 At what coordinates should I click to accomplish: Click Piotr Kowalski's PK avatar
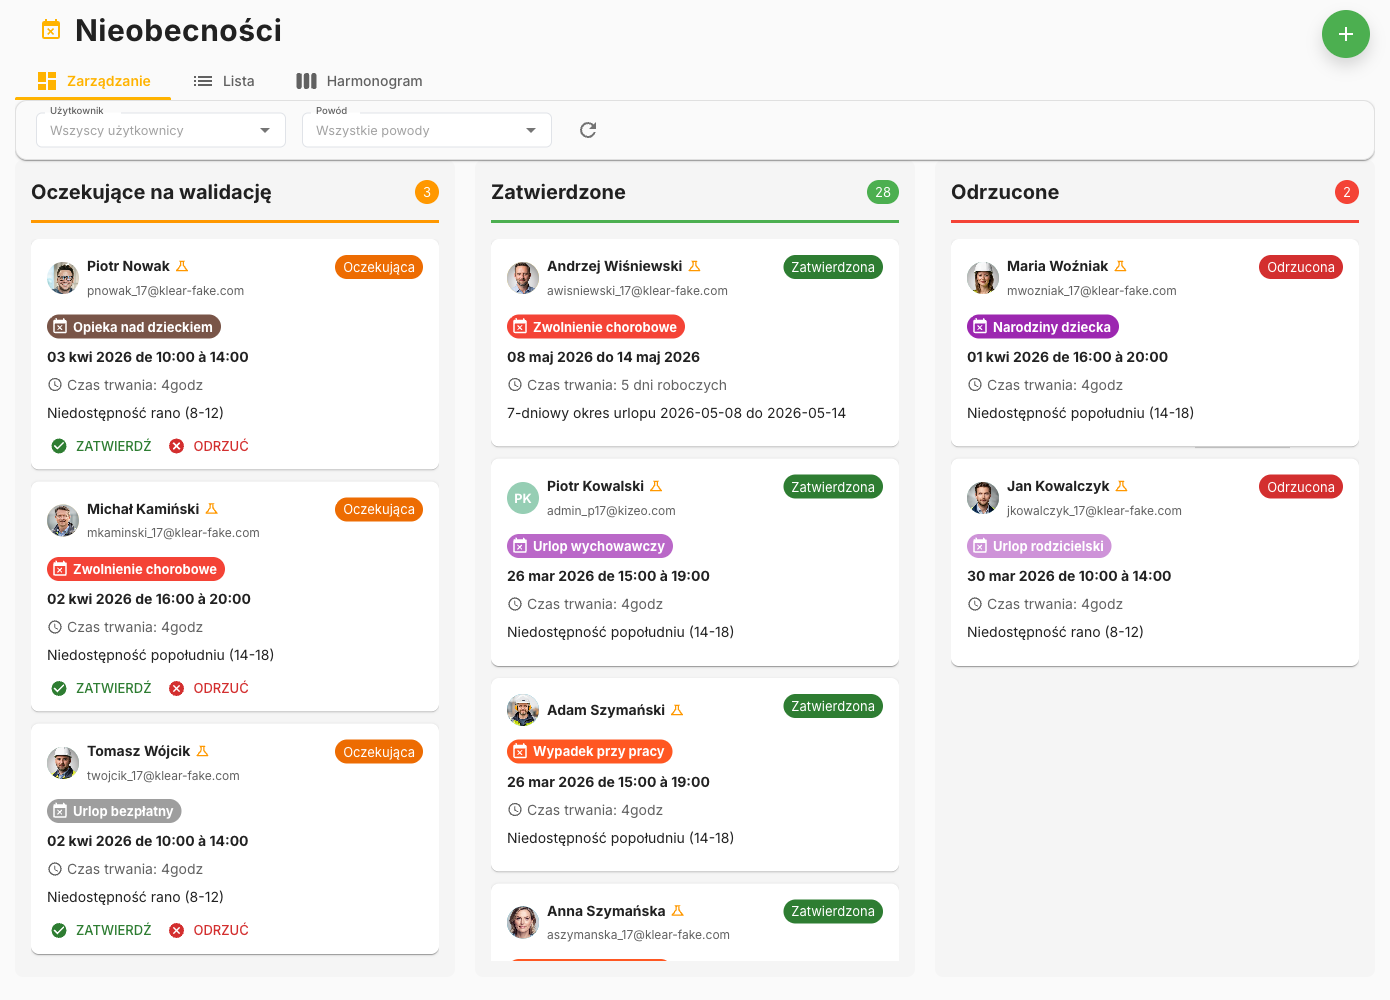point(523,498)
